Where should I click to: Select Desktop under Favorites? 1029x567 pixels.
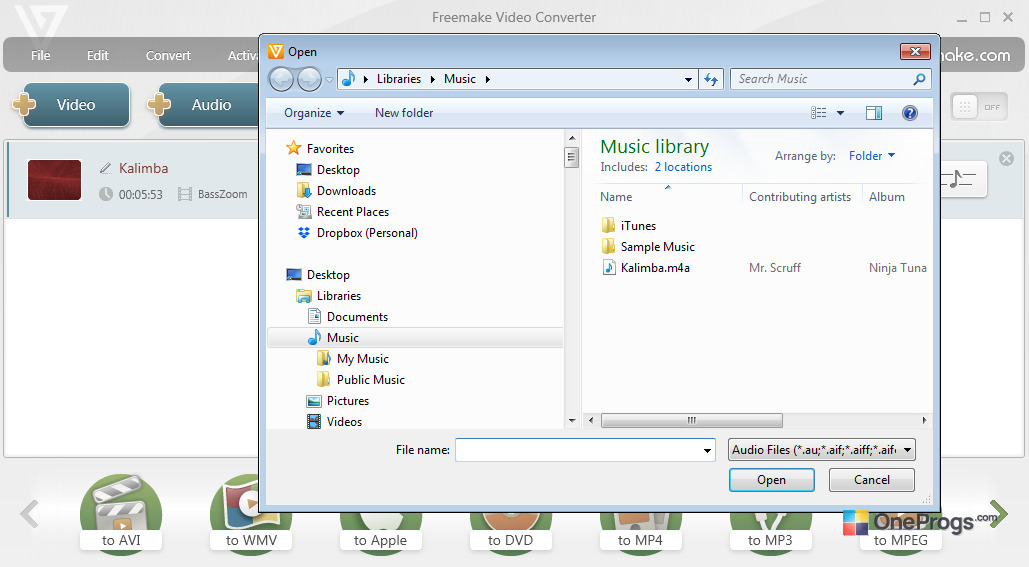click(338, 169)
